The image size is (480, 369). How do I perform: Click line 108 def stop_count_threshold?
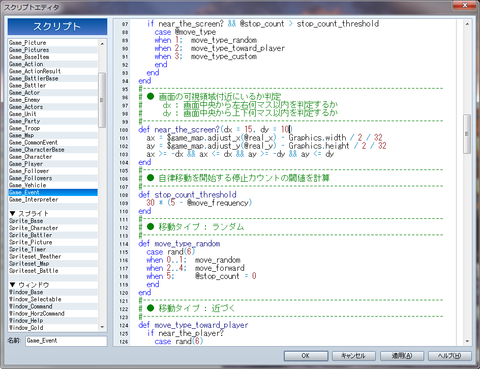click(x=187, y=195)
